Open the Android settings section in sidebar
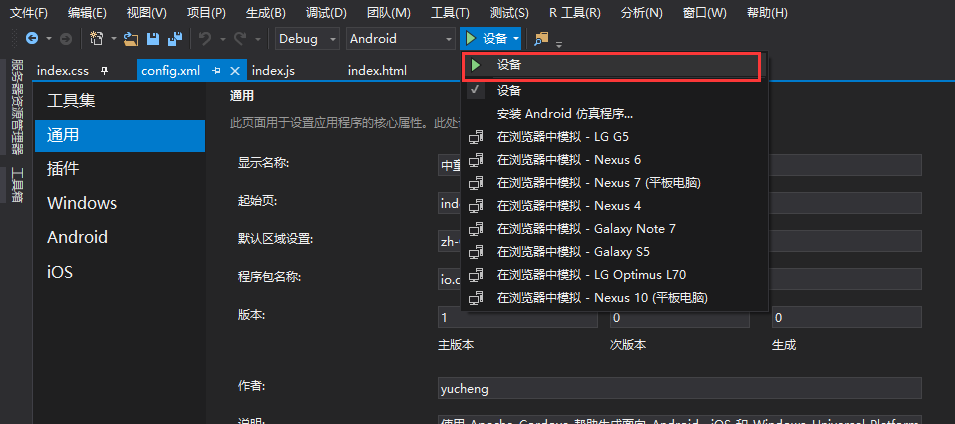955x424 pixels. coord(77,238)
